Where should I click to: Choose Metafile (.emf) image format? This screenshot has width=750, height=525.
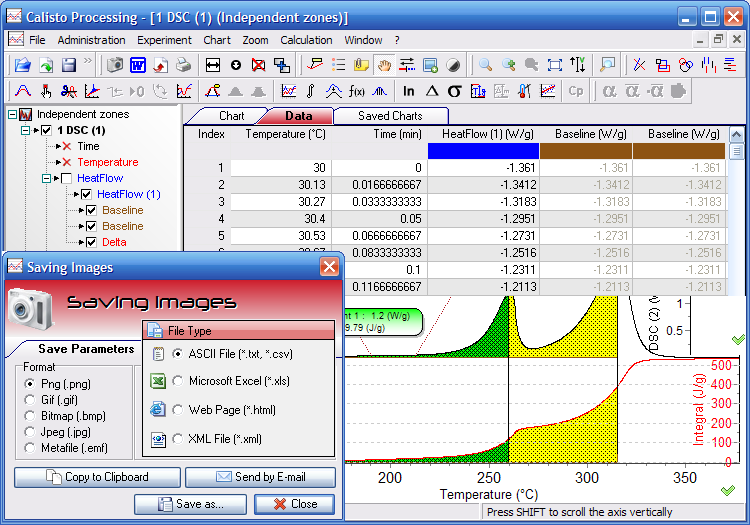pos(30,448)
